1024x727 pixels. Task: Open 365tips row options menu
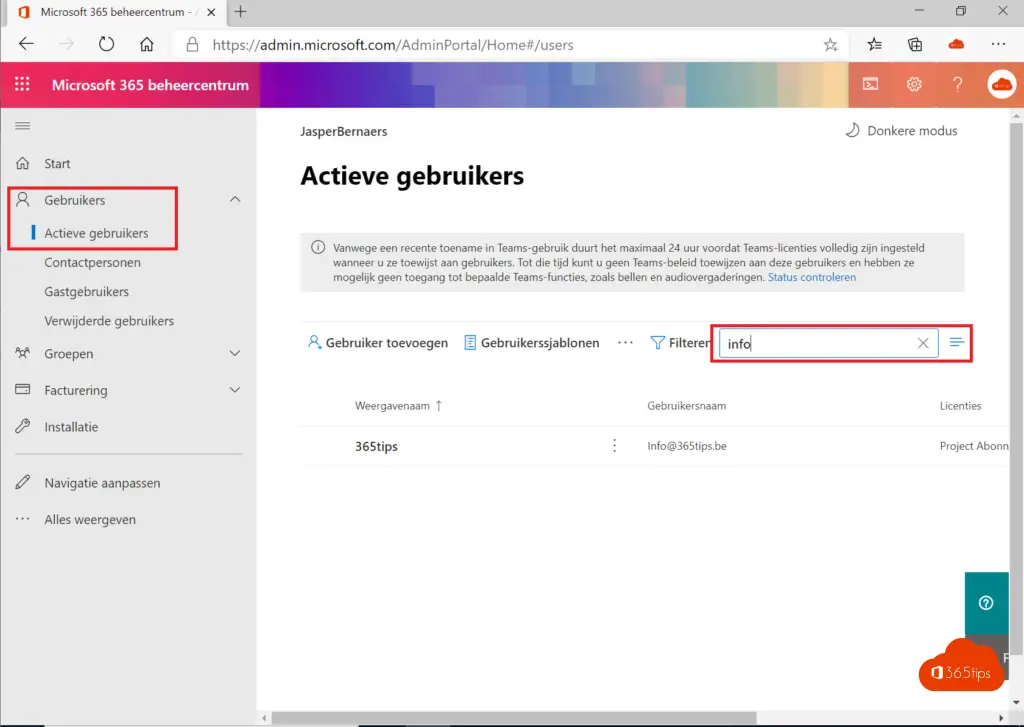[x=615, y=445]
